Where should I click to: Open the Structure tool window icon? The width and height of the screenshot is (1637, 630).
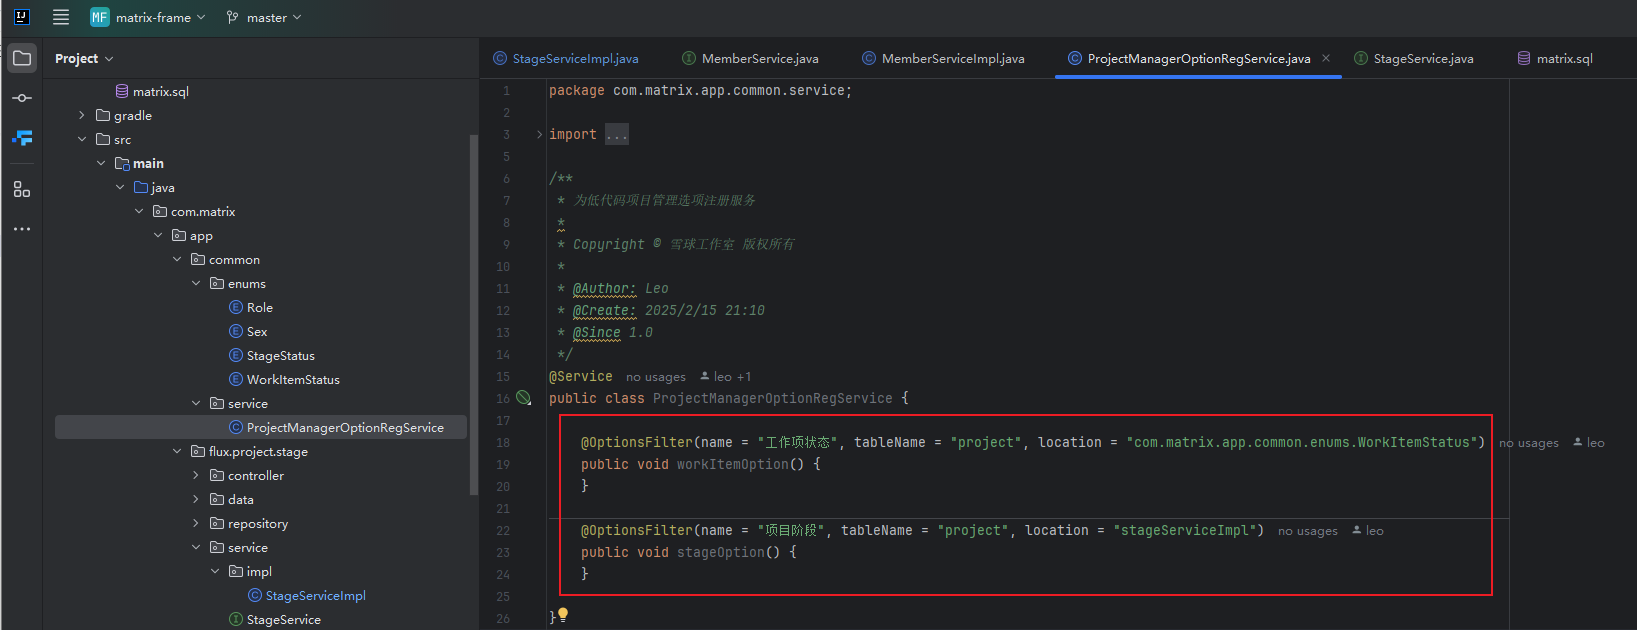tap(22, 189)
